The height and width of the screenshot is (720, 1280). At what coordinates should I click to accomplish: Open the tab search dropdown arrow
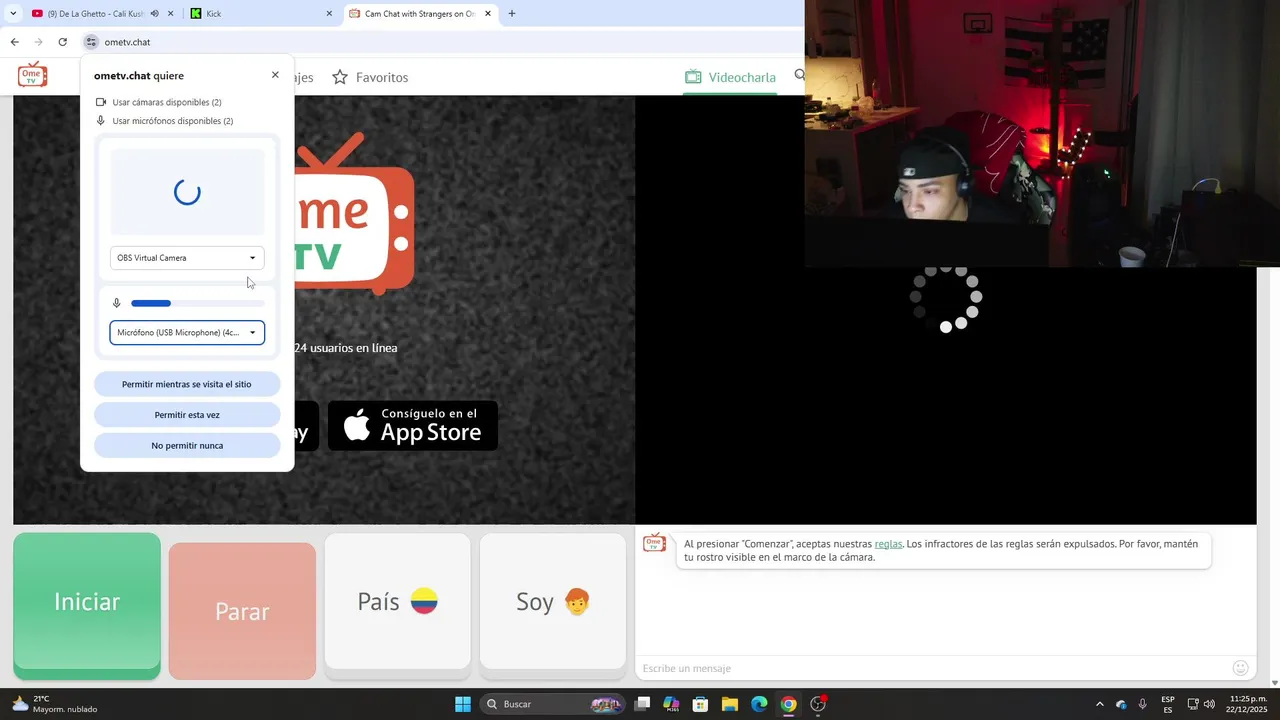[13, 14]
